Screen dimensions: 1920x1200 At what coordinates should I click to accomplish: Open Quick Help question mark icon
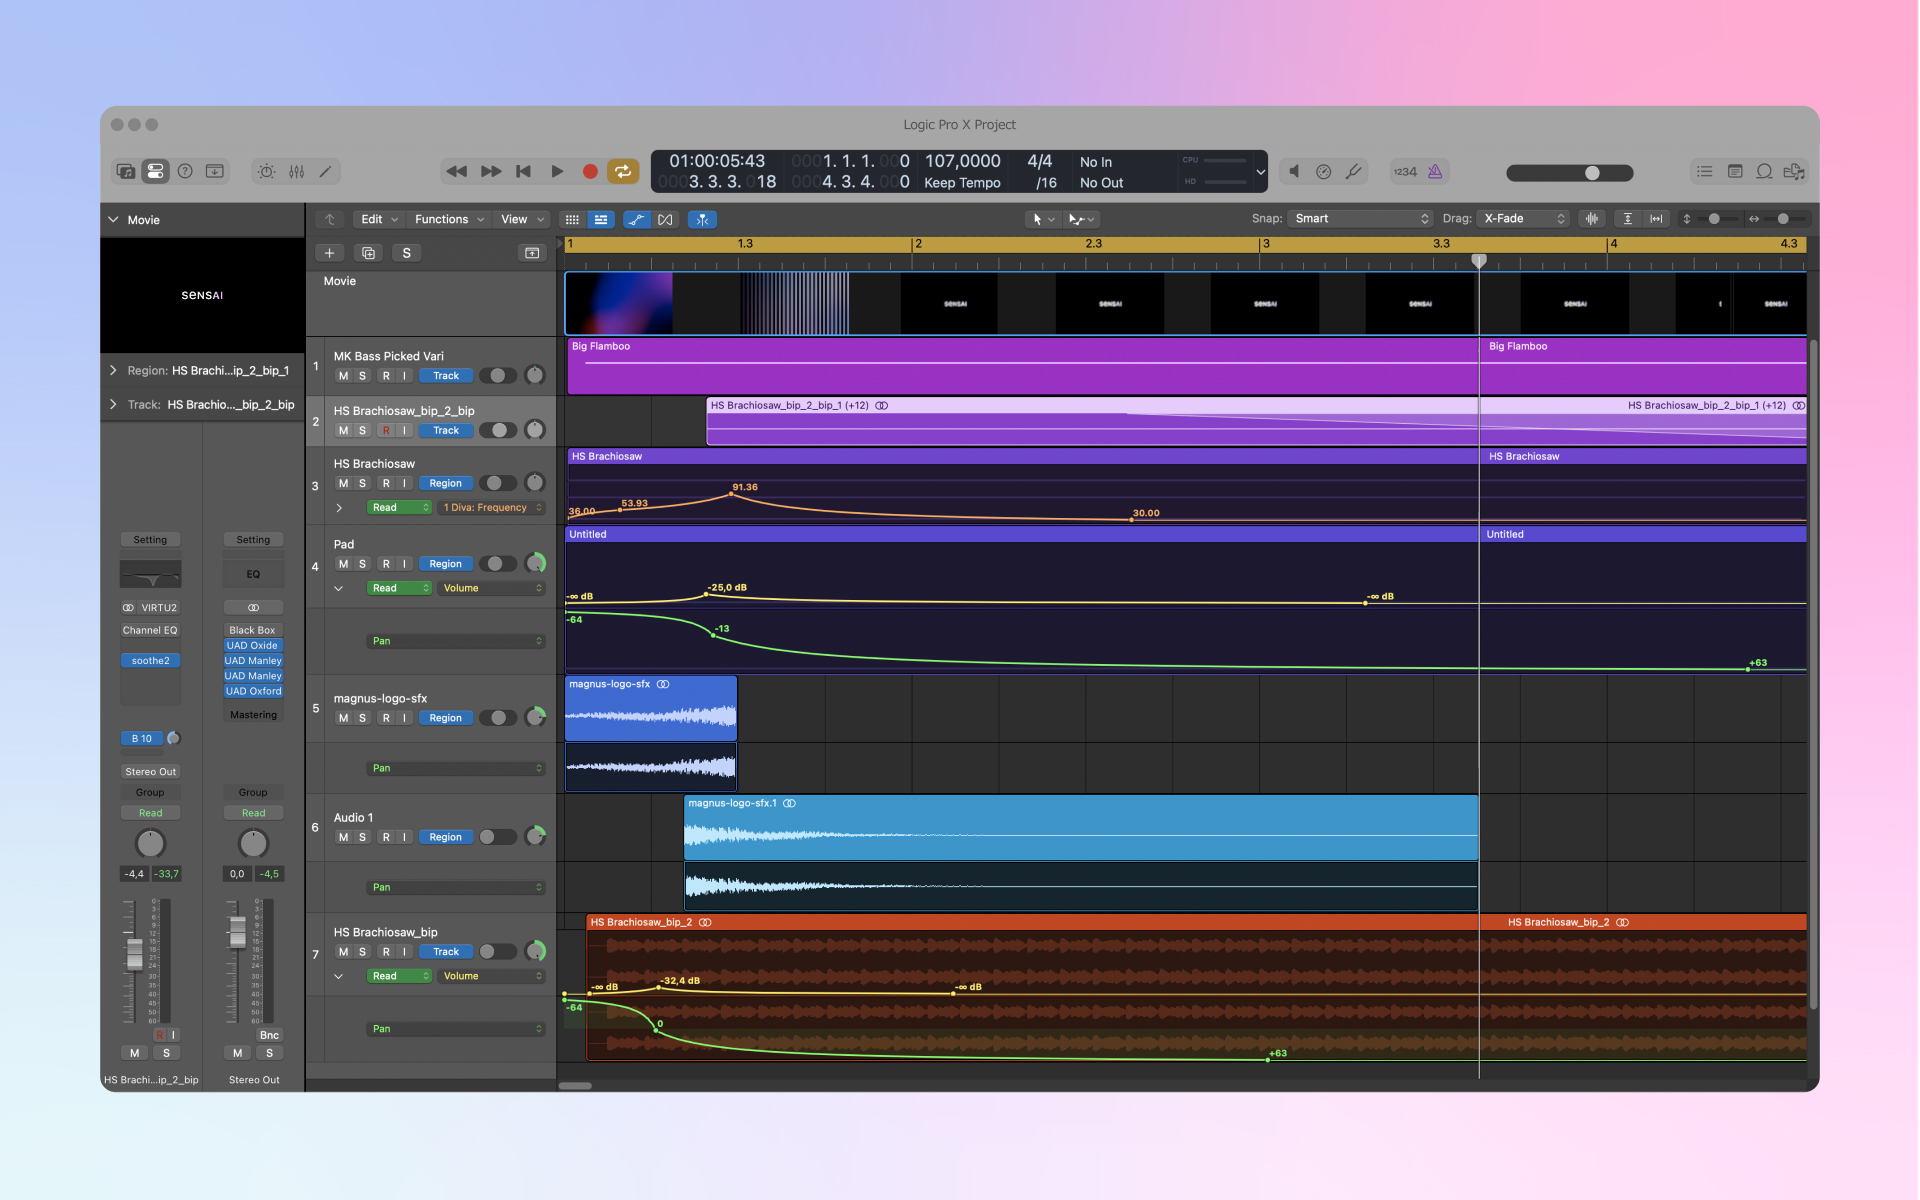click(185, 172)
